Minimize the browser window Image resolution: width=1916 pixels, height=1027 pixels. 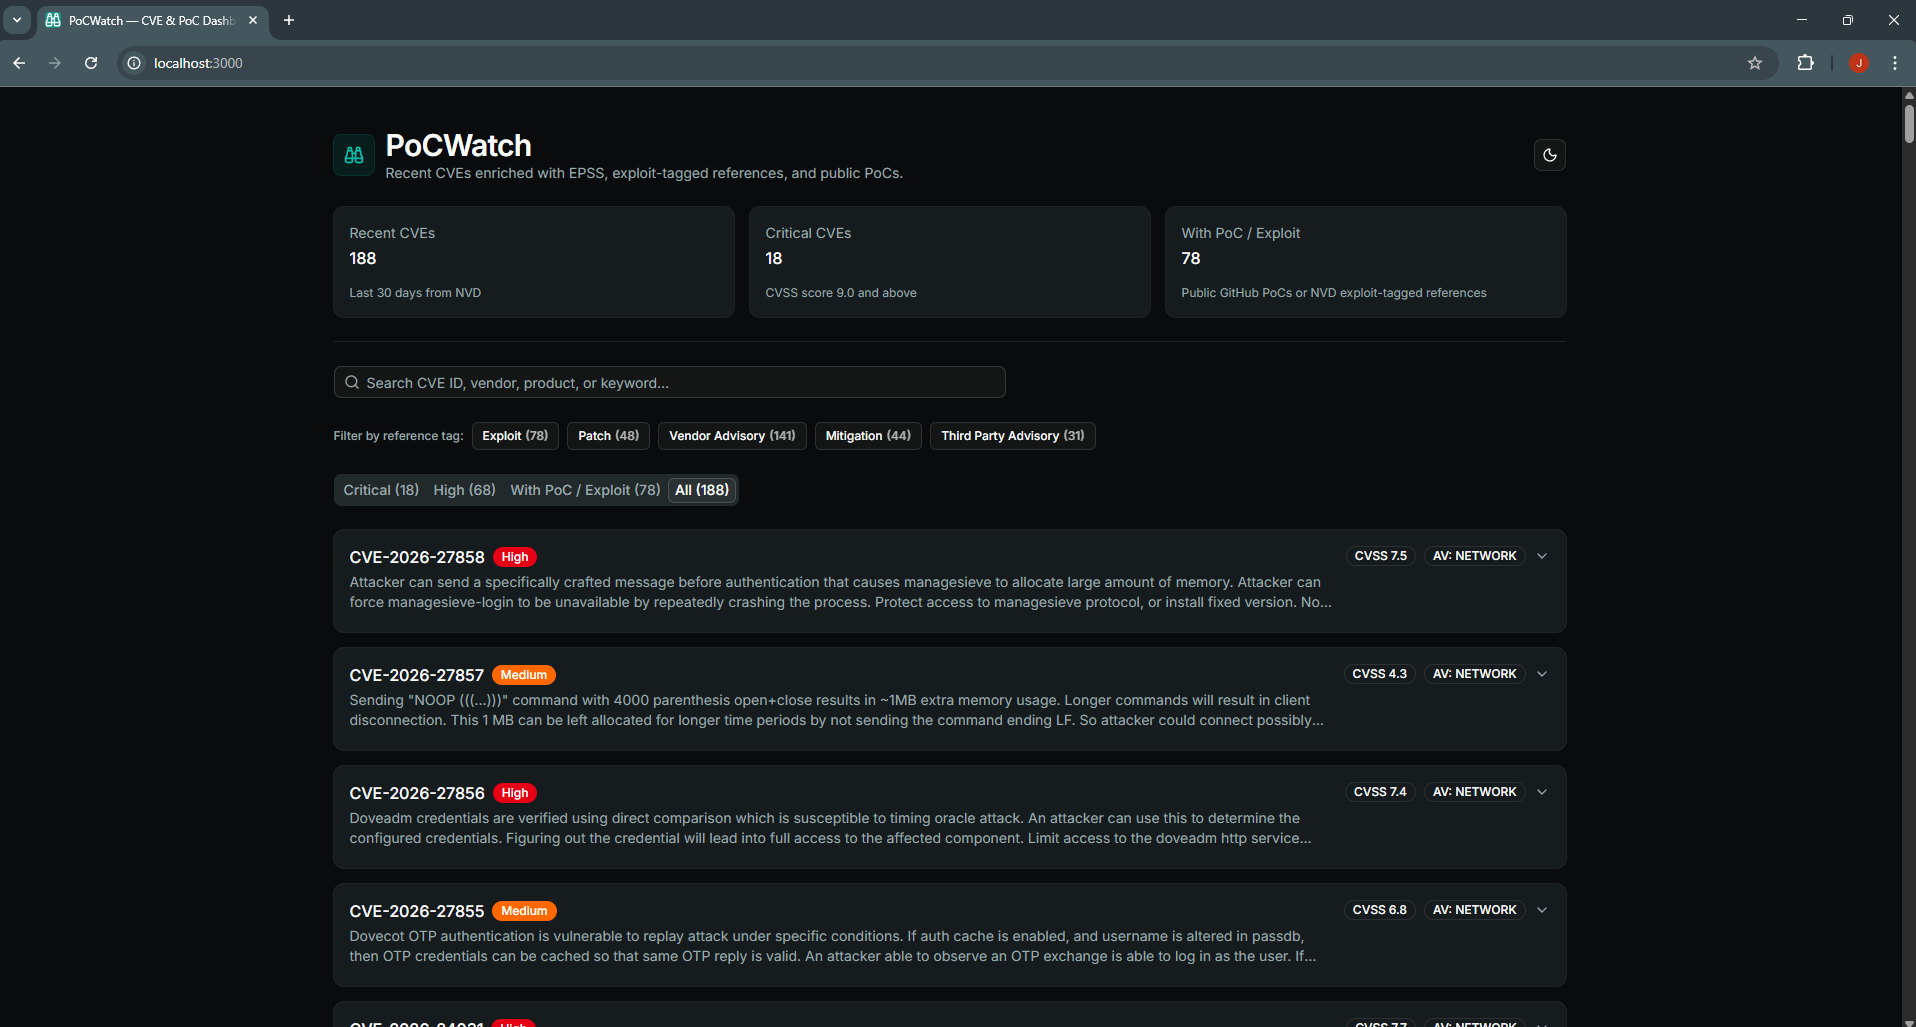1802,20
